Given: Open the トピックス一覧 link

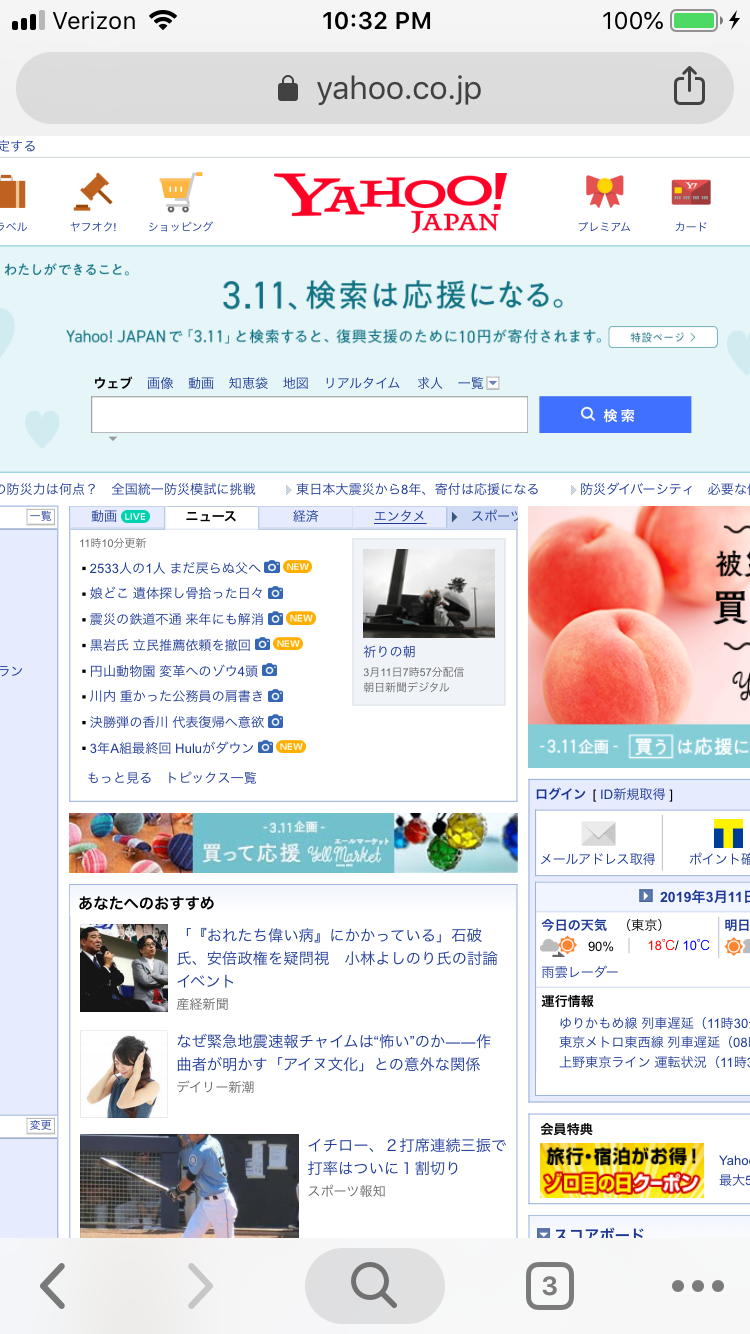Looking at the screenshot, I should pyautogui.click(x=211, y=778).
